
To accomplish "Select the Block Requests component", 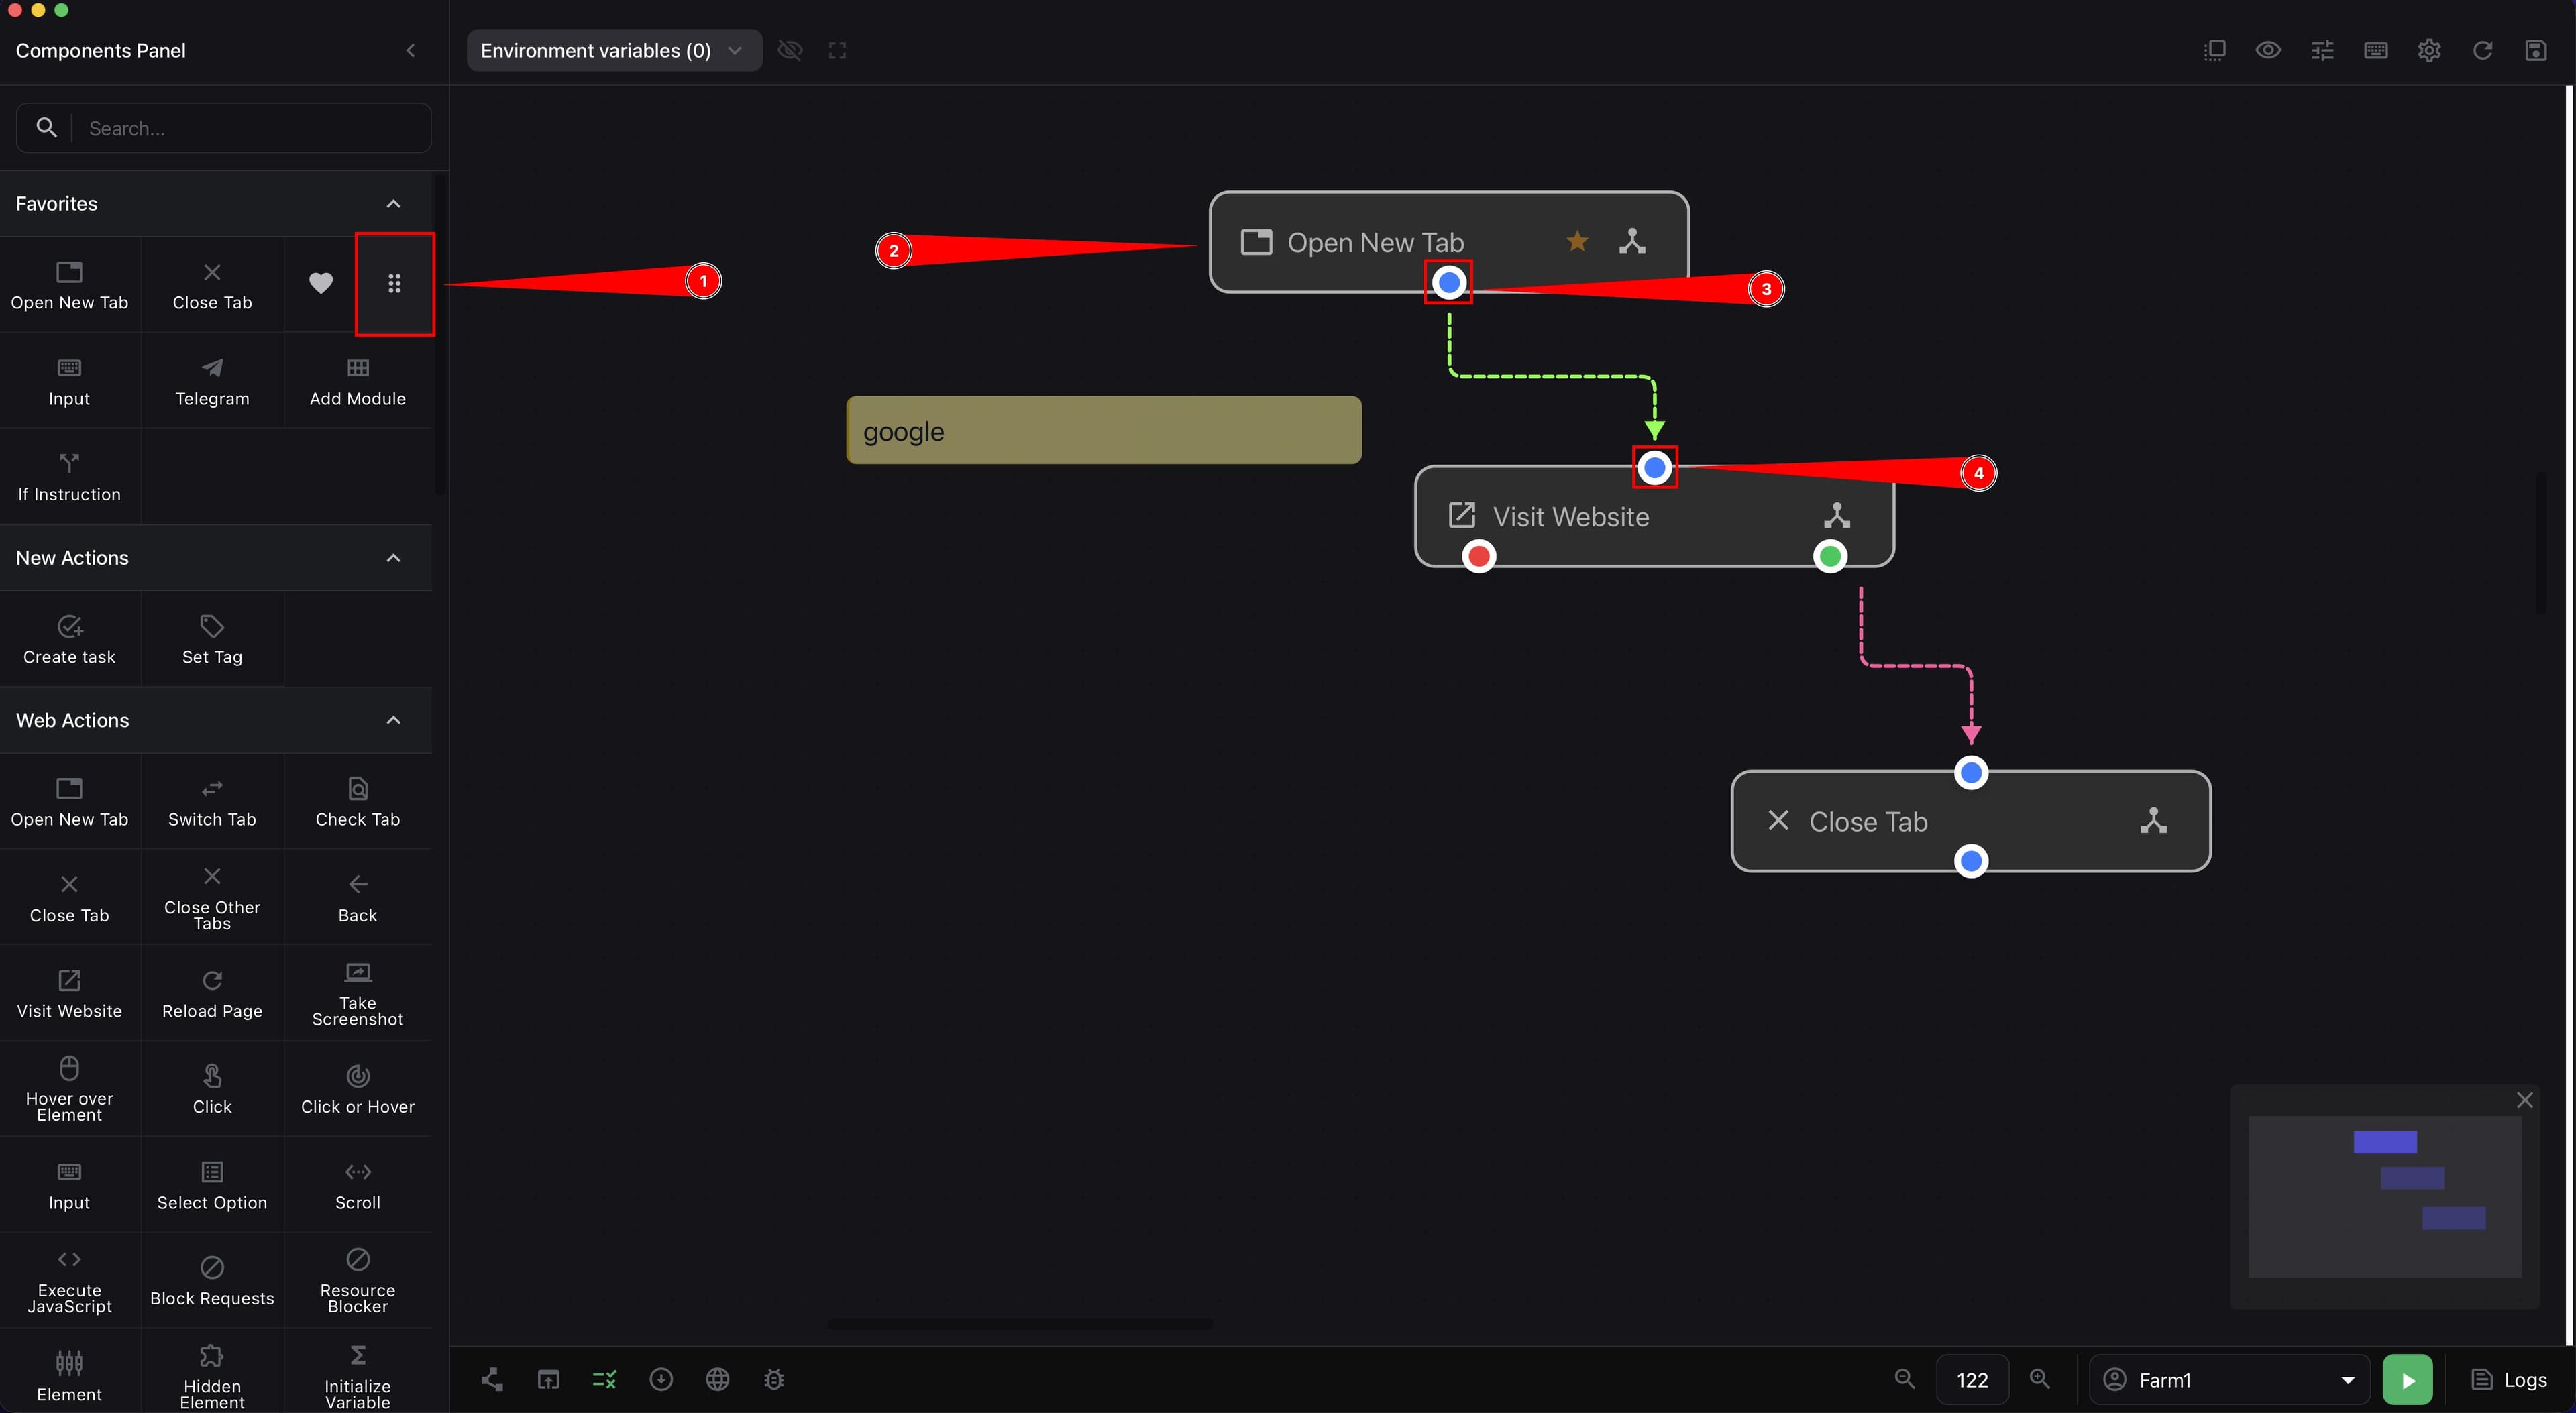I will click(212, 1281).
